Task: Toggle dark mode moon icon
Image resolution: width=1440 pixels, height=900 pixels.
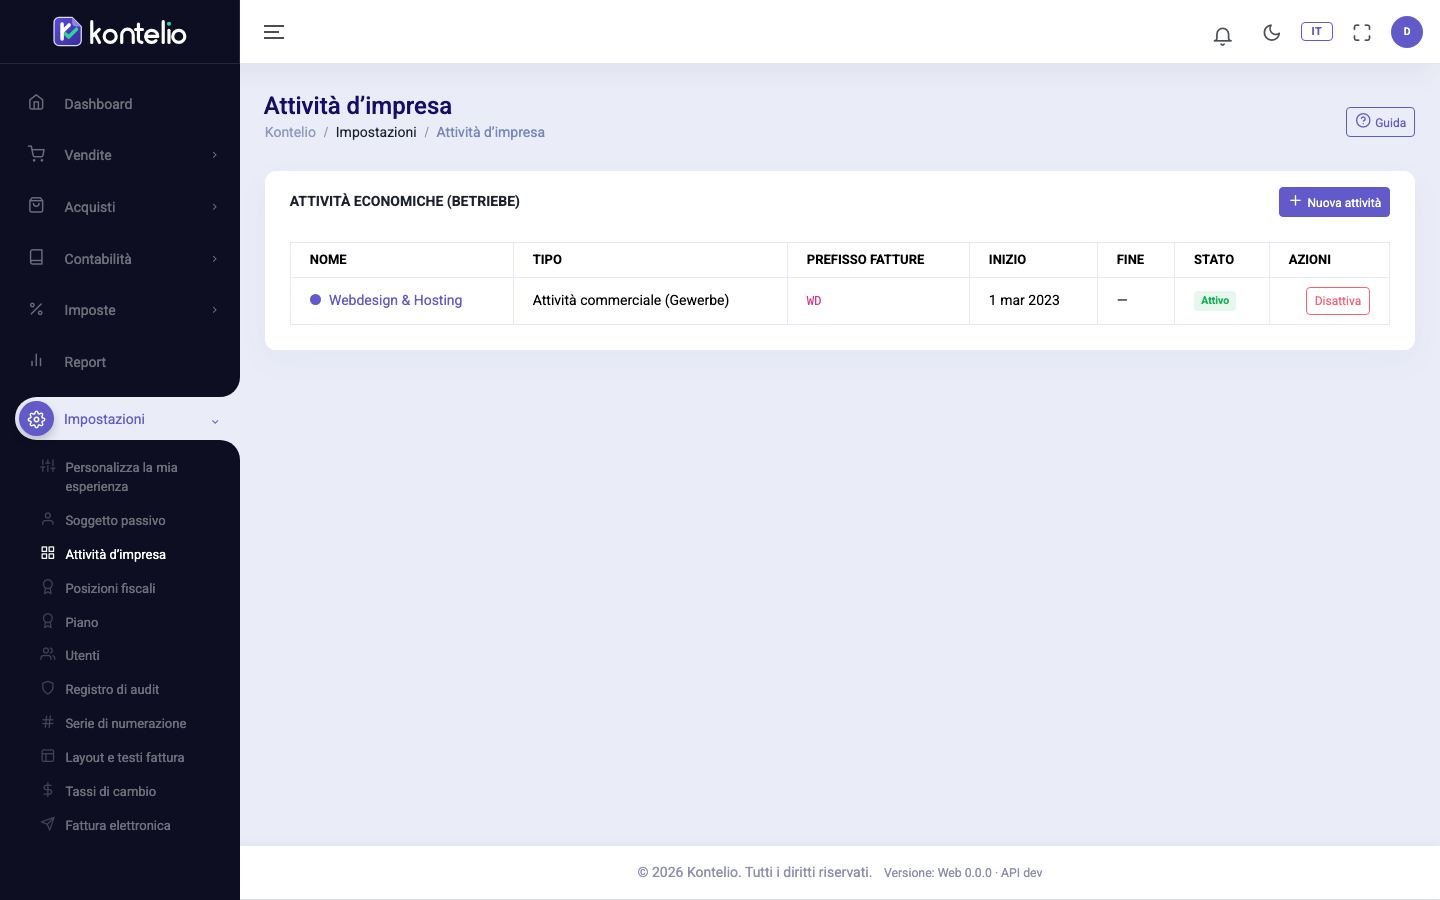Action: 1272,33
